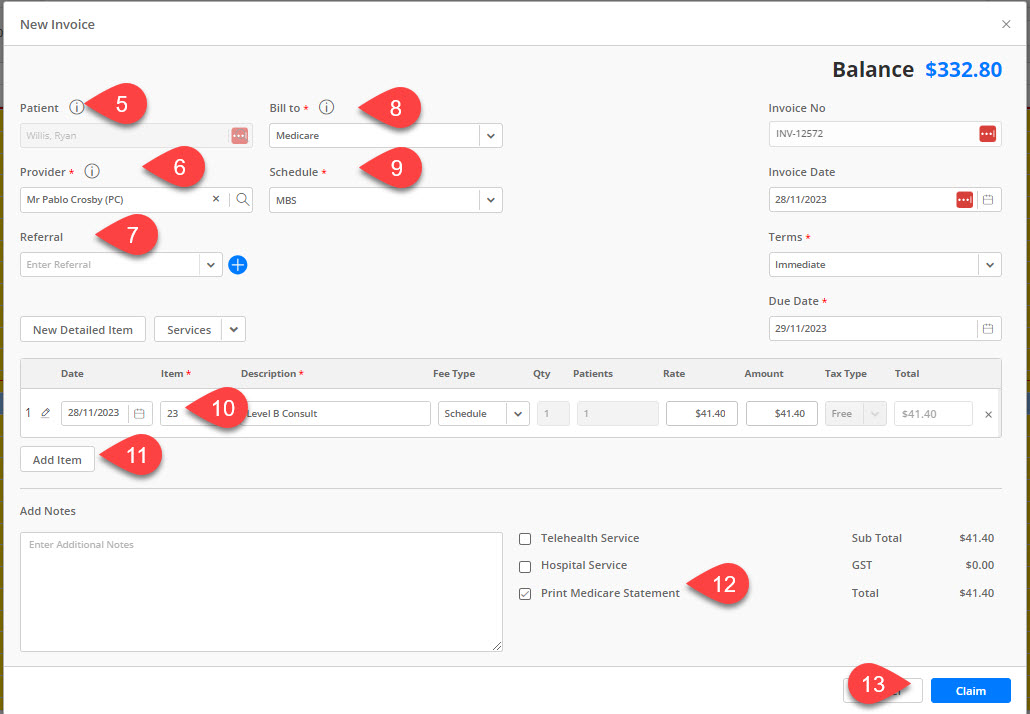Click the Services button
Image resolution: width=1030 pixels, height=714 pixels.
(x=189, y=330)
